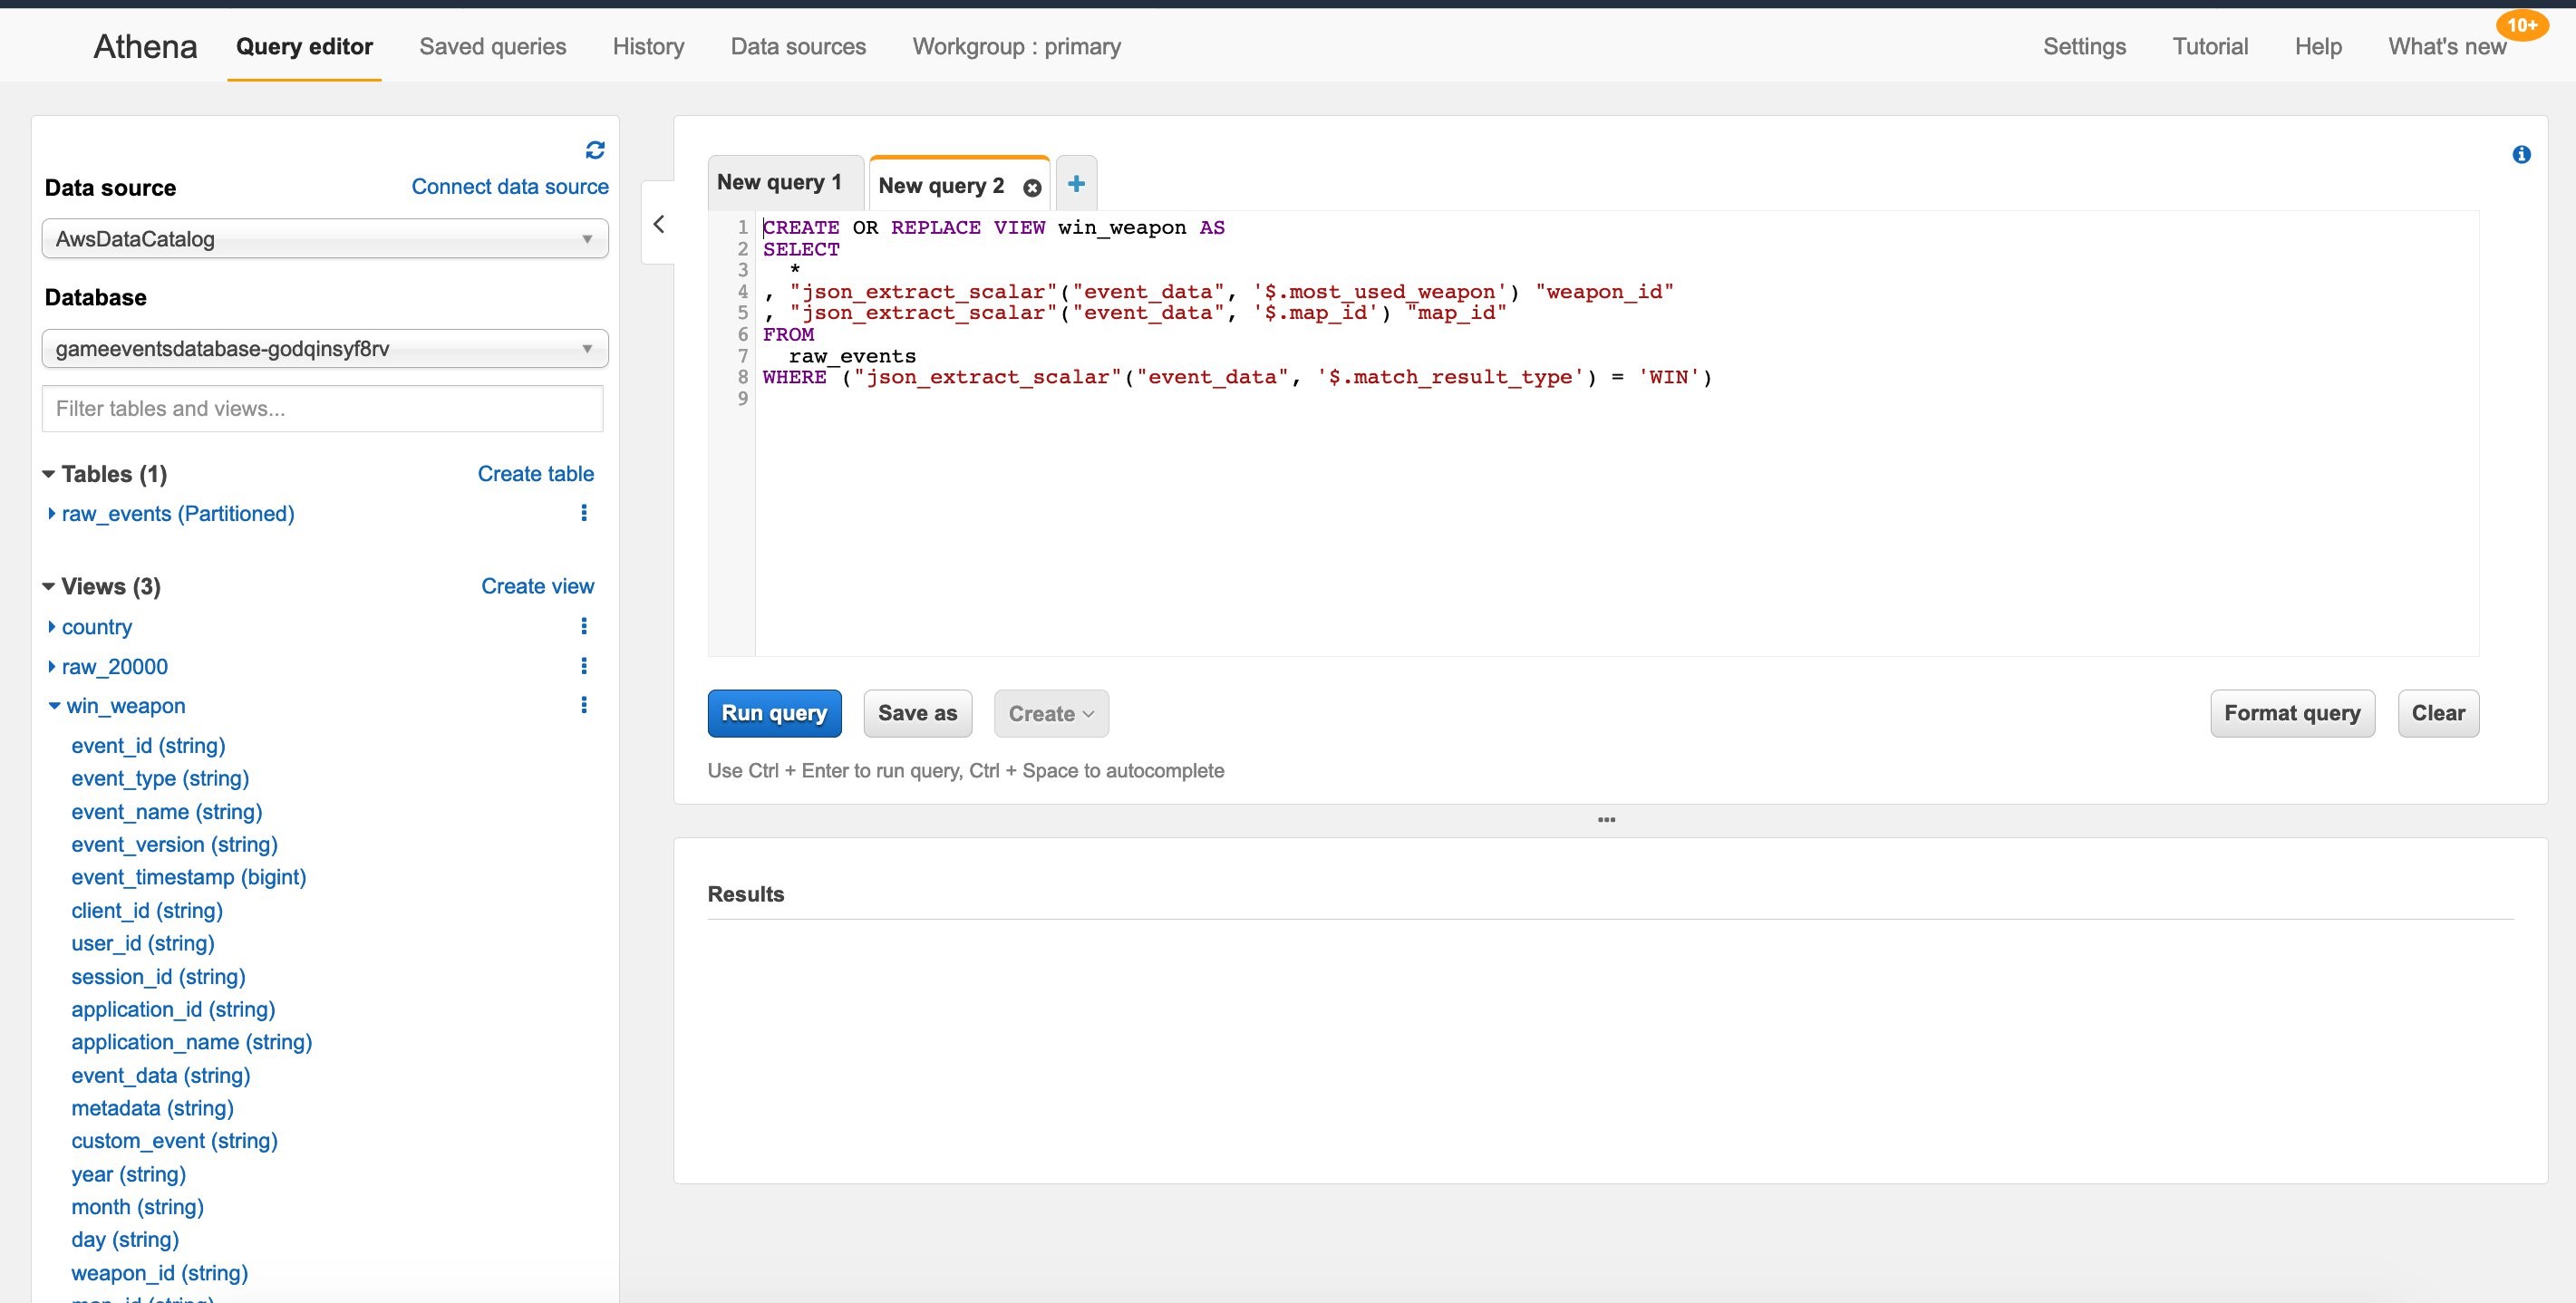Add a new query tab

click(1076, 183)
